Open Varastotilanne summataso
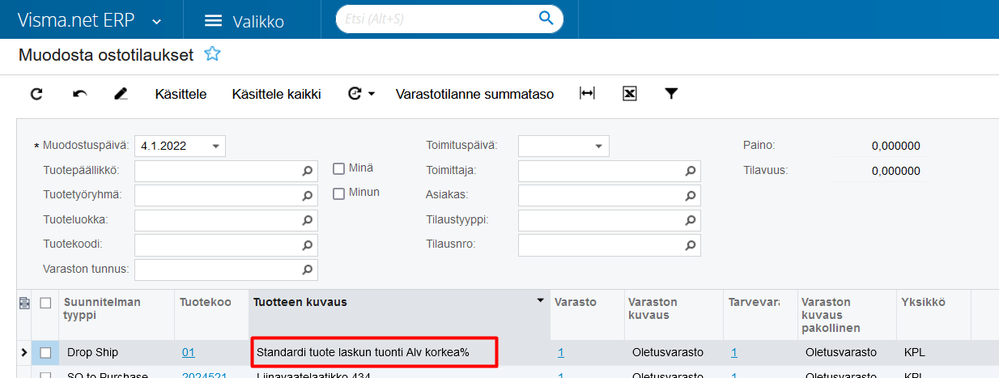This screenshot has height=378, width=999. pyautogui.click(x=475, y=94)
